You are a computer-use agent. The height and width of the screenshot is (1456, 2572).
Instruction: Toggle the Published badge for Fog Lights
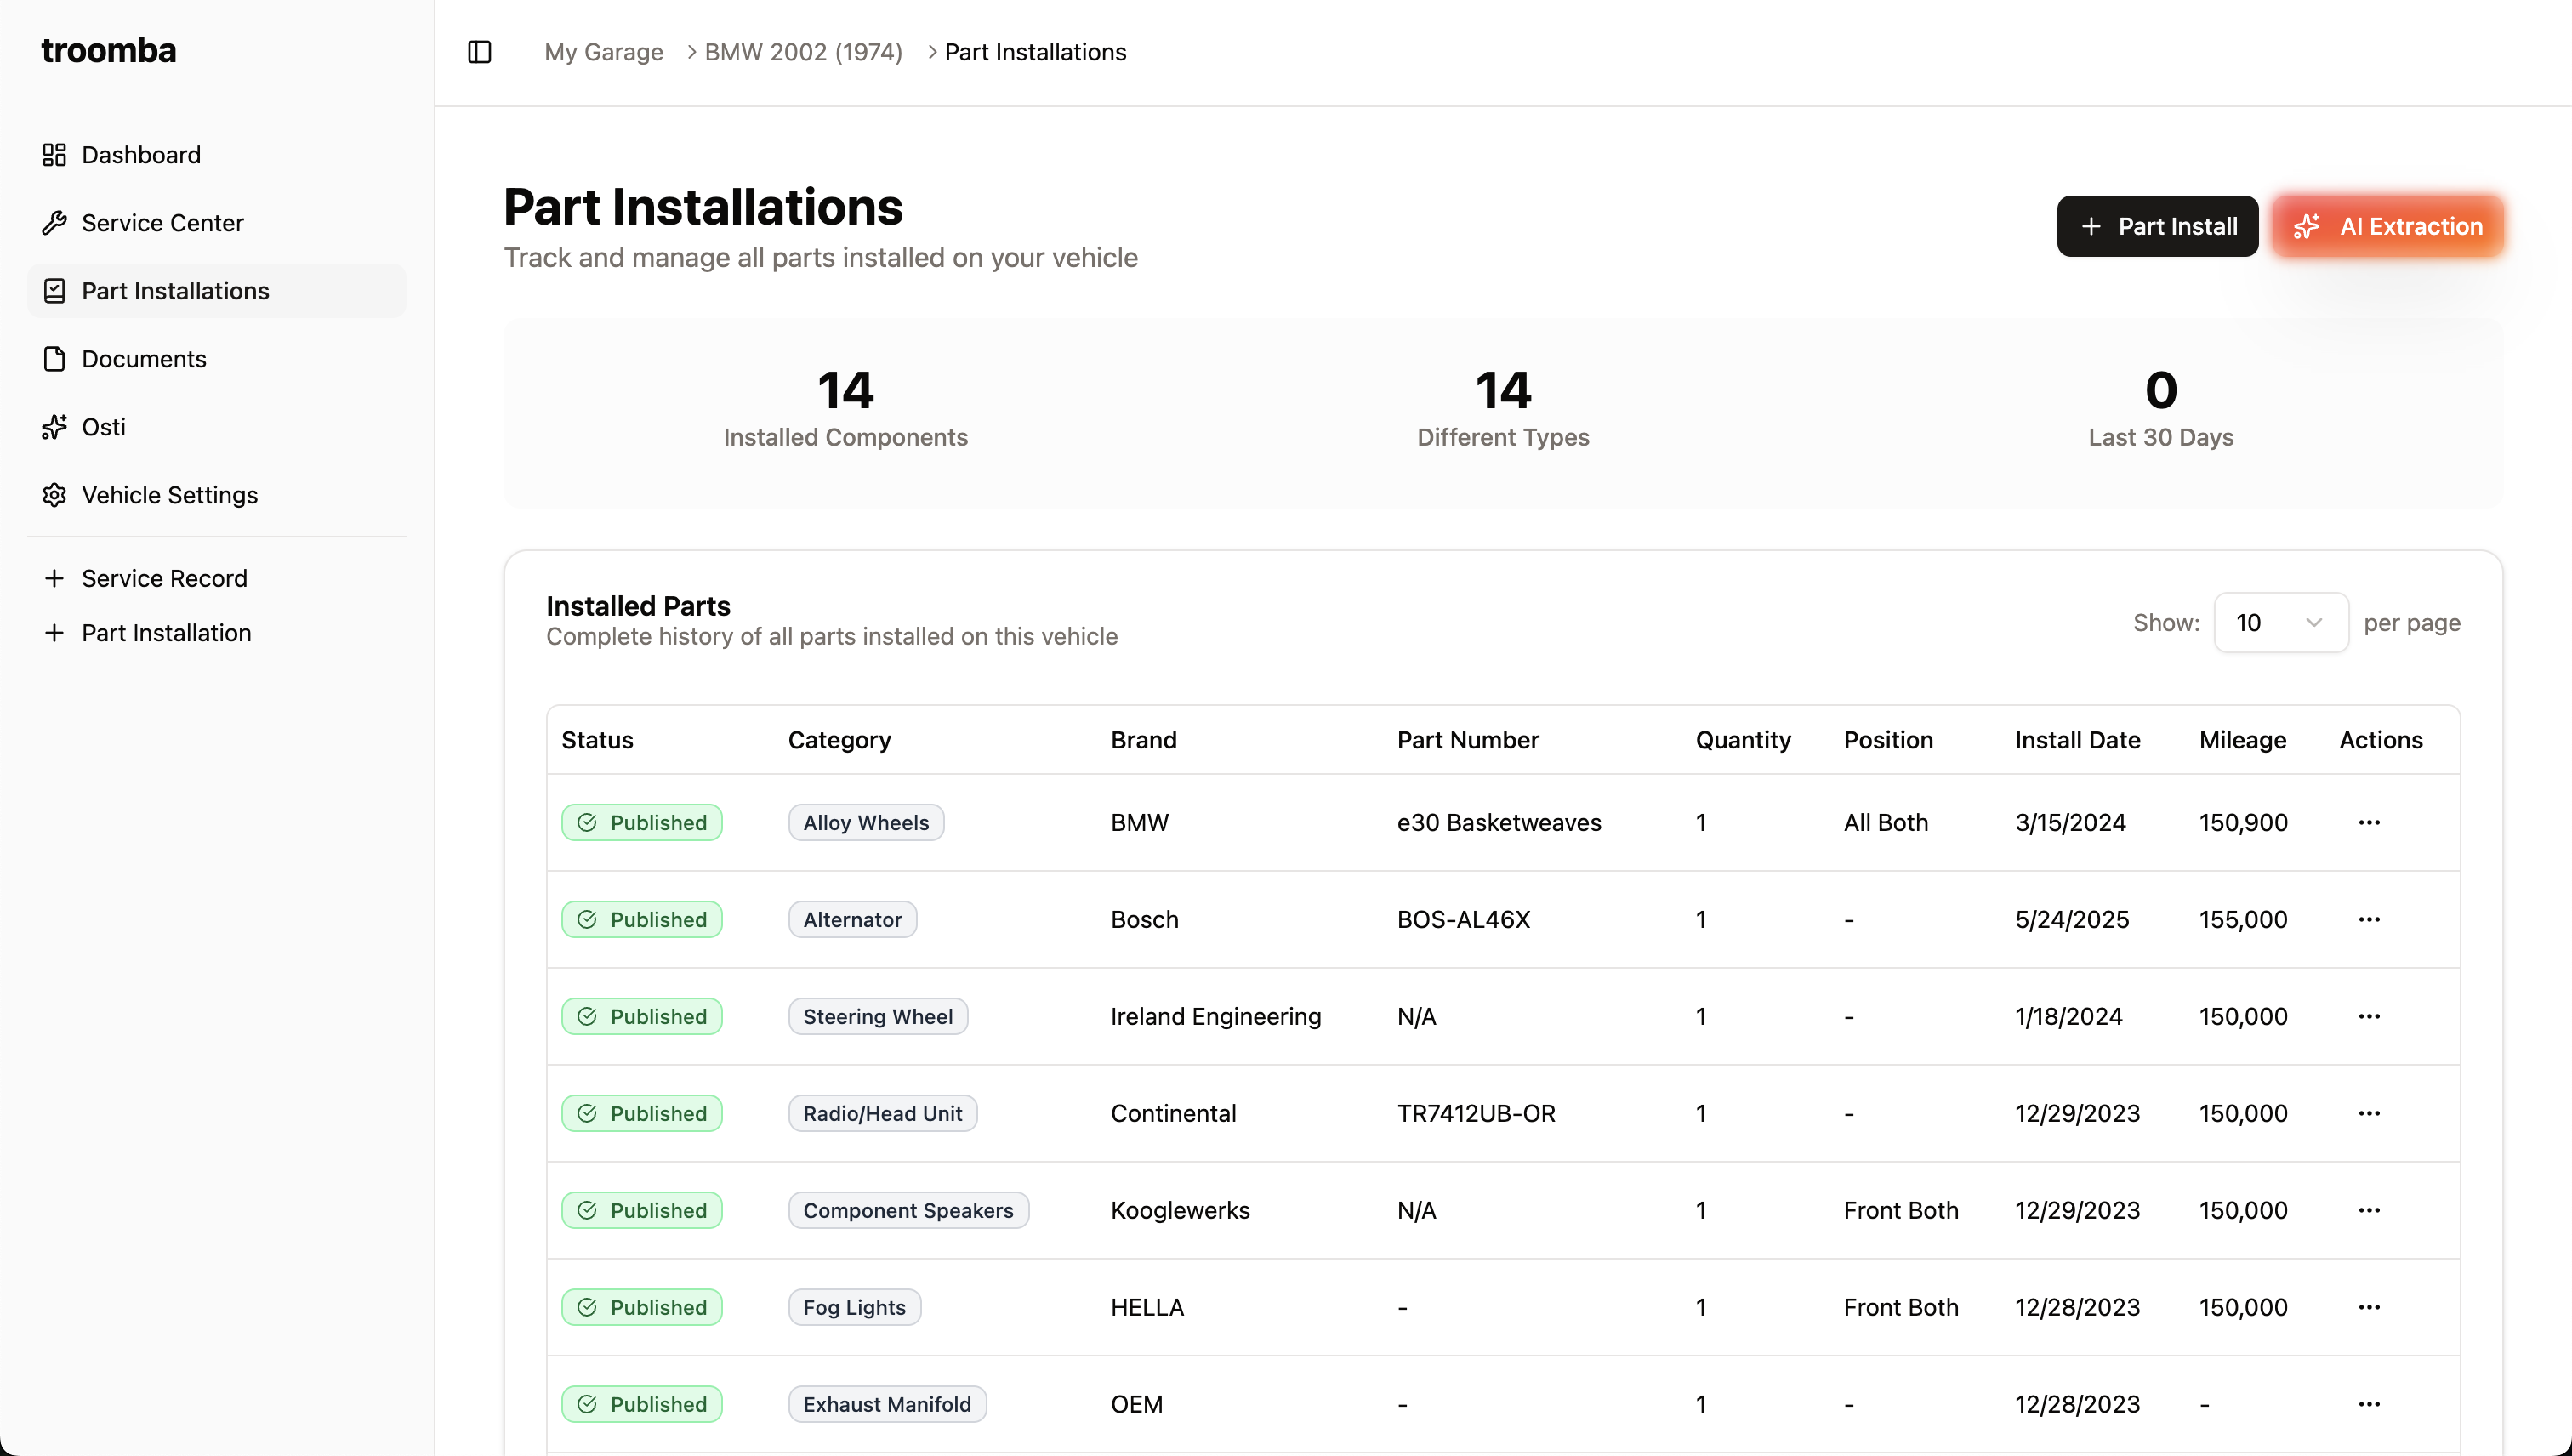click(x=642, y=1306)
